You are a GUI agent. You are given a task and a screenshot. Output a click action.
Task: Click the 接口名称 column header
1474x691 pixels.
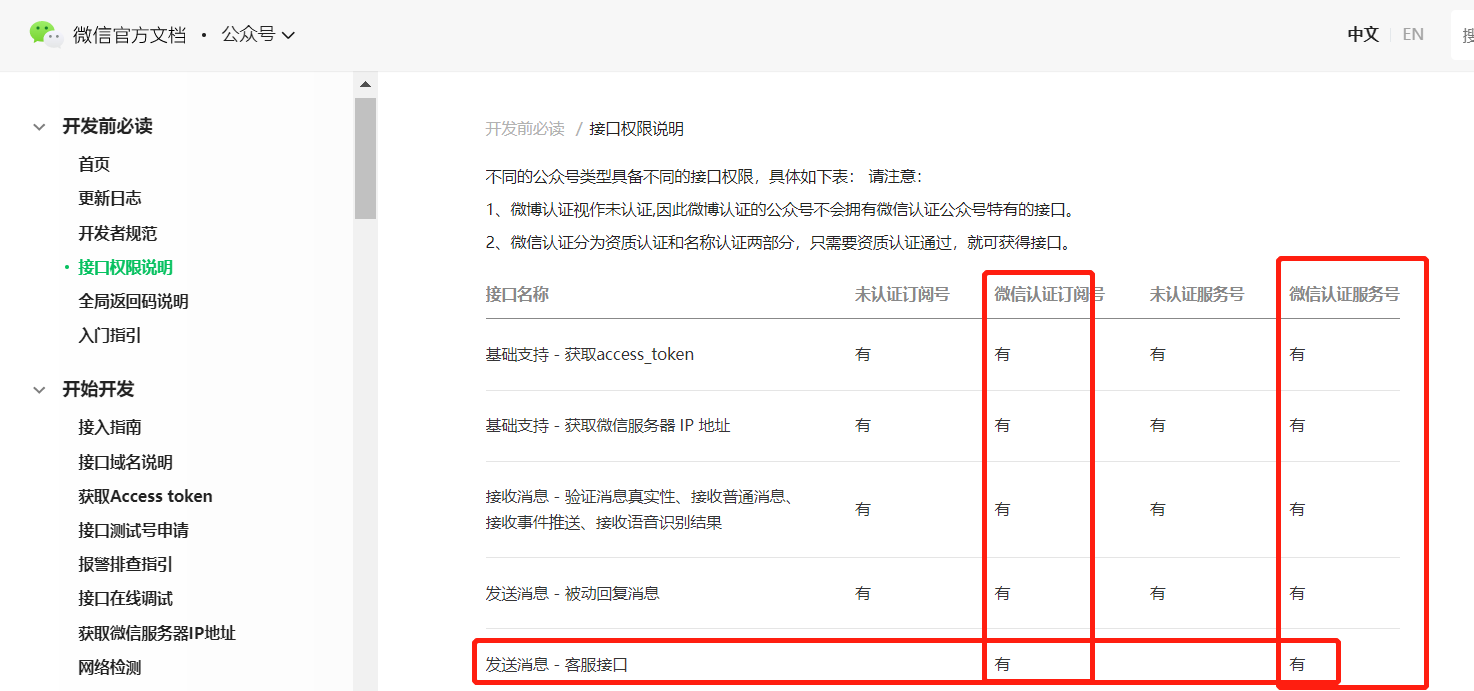(517, 294)
